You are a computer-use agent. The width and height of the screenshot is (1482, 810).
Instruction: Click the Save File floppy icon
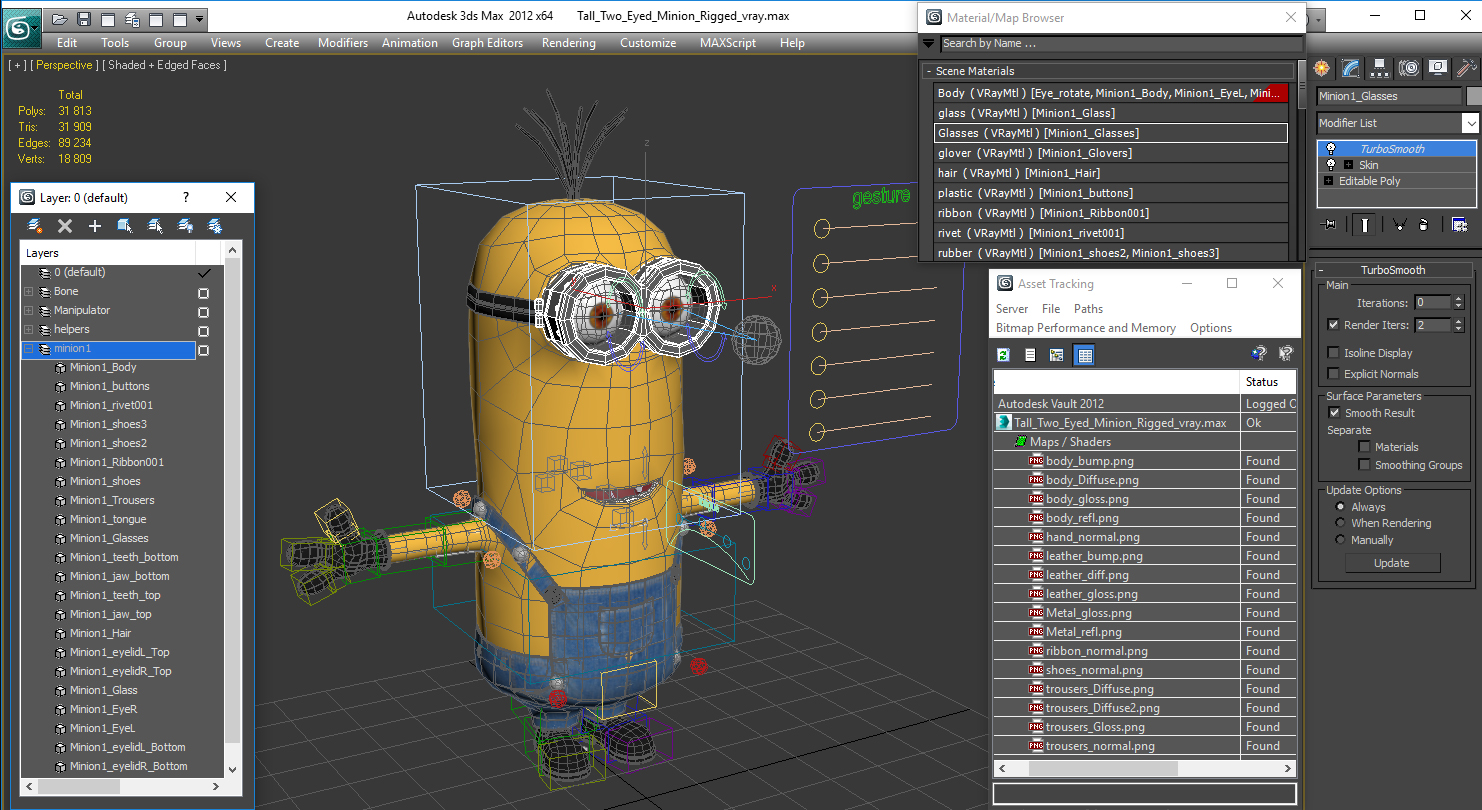[84, 19]
